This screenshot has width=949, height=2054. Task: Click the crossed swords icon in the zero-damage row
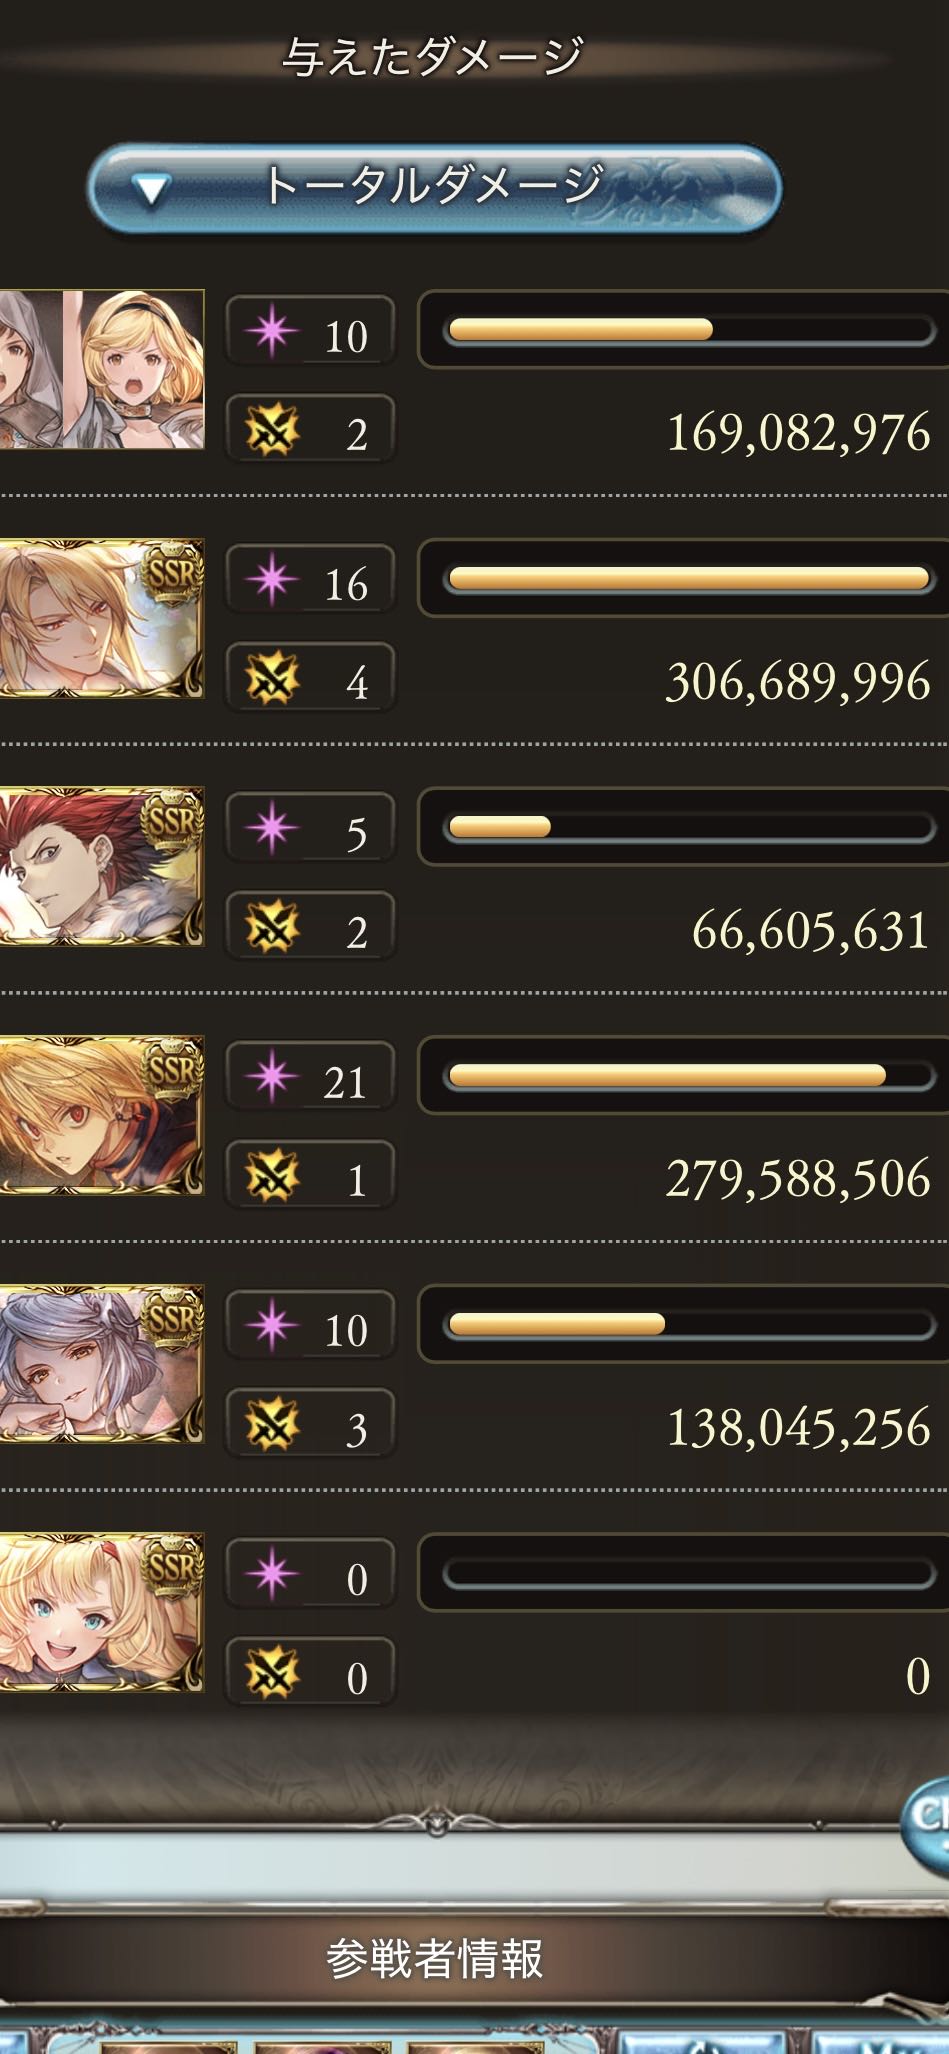pos(272,1674)
